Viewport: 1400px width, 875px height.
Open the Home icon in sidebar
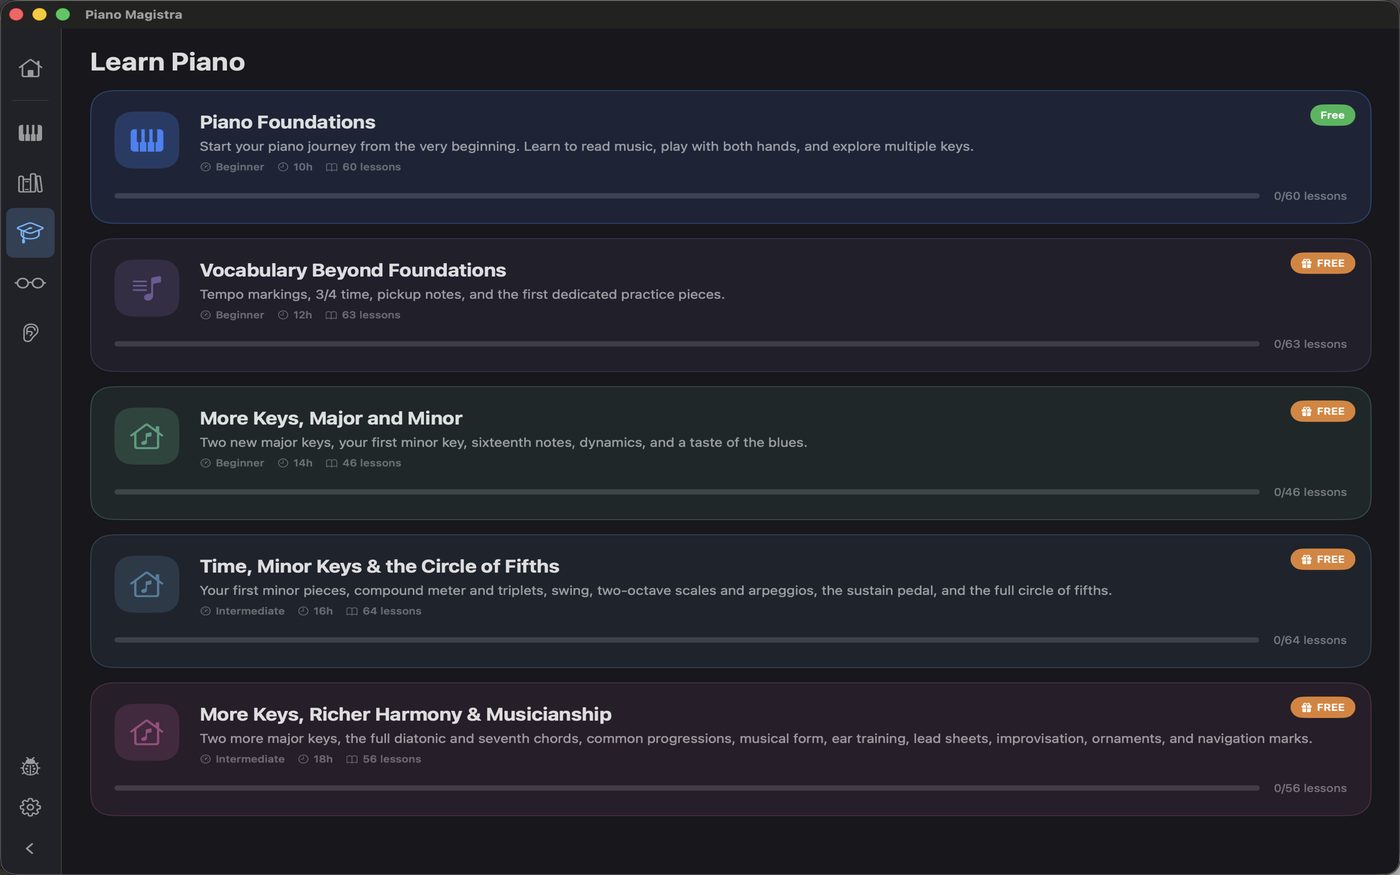(x=30, y=68)
